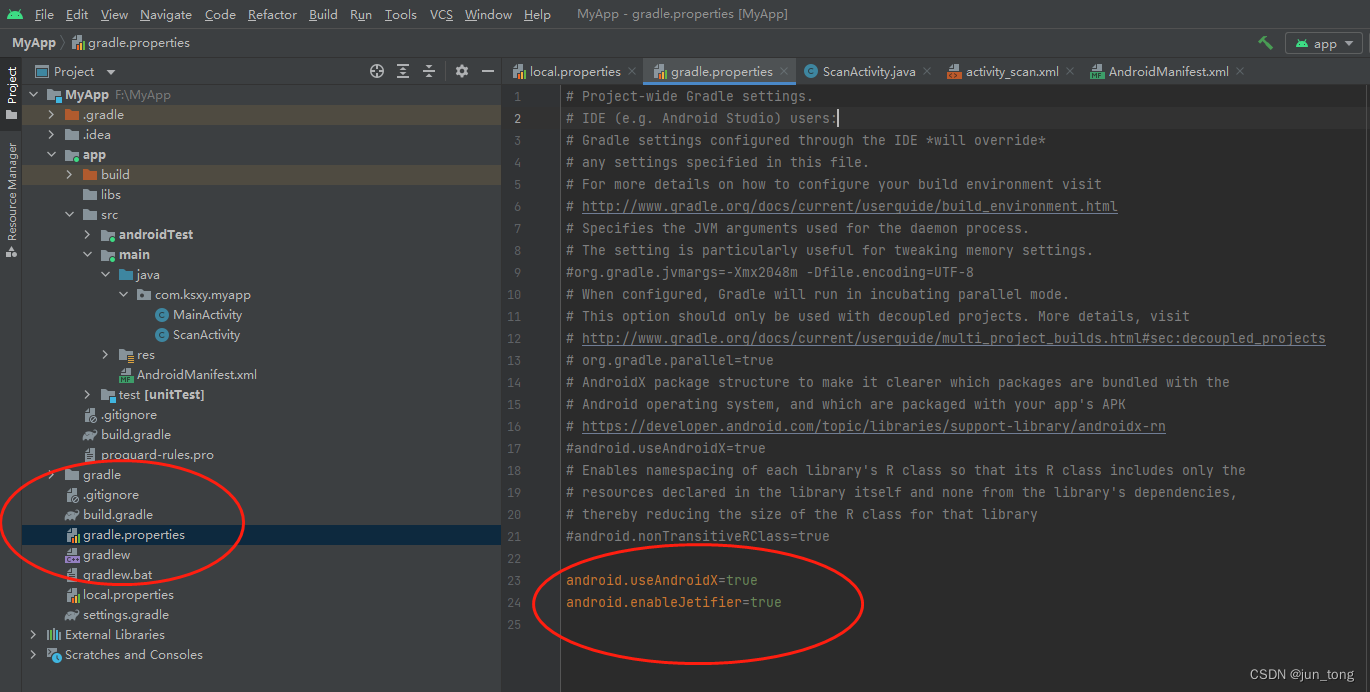
Task: Open the Project view mode dropdown
Action: pyautogui.click(x=111, y=72)
